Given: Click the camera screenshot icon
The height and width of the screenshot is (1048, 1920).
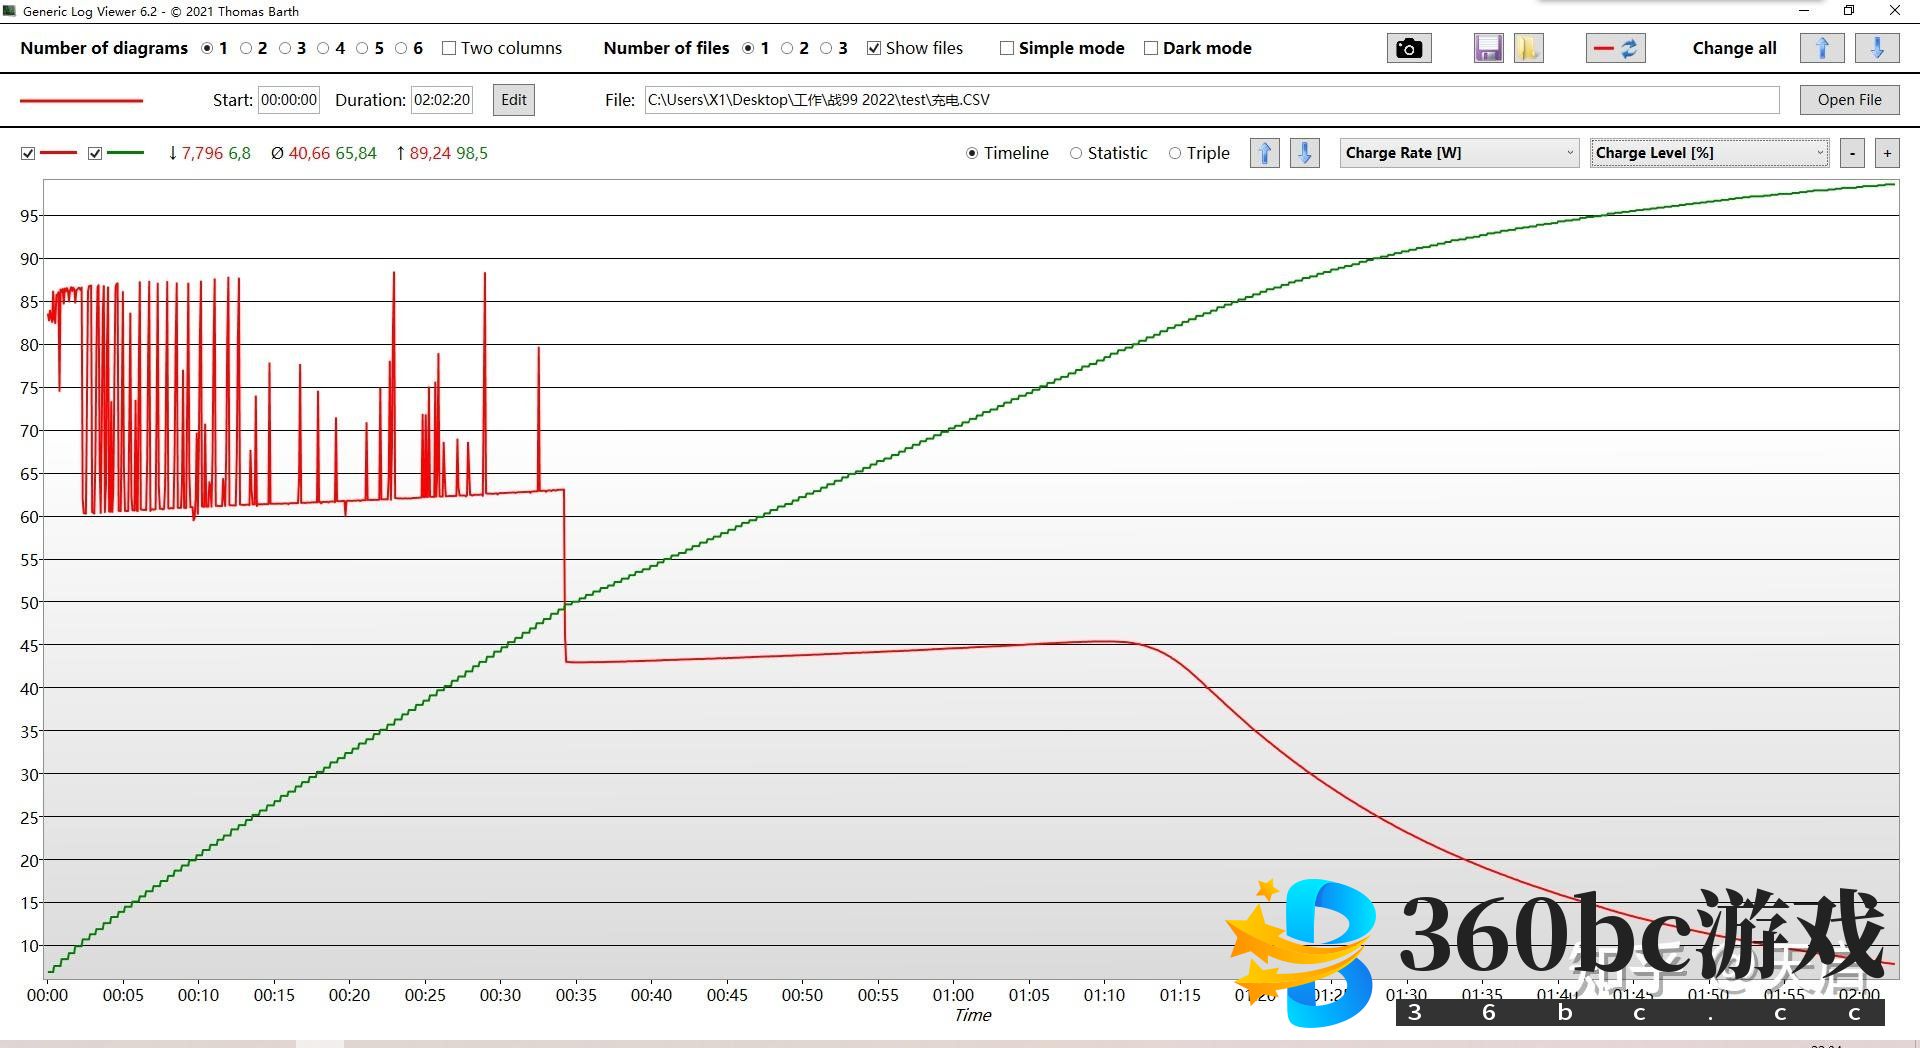Looking at the screenshot, I should pos(1408,48).
